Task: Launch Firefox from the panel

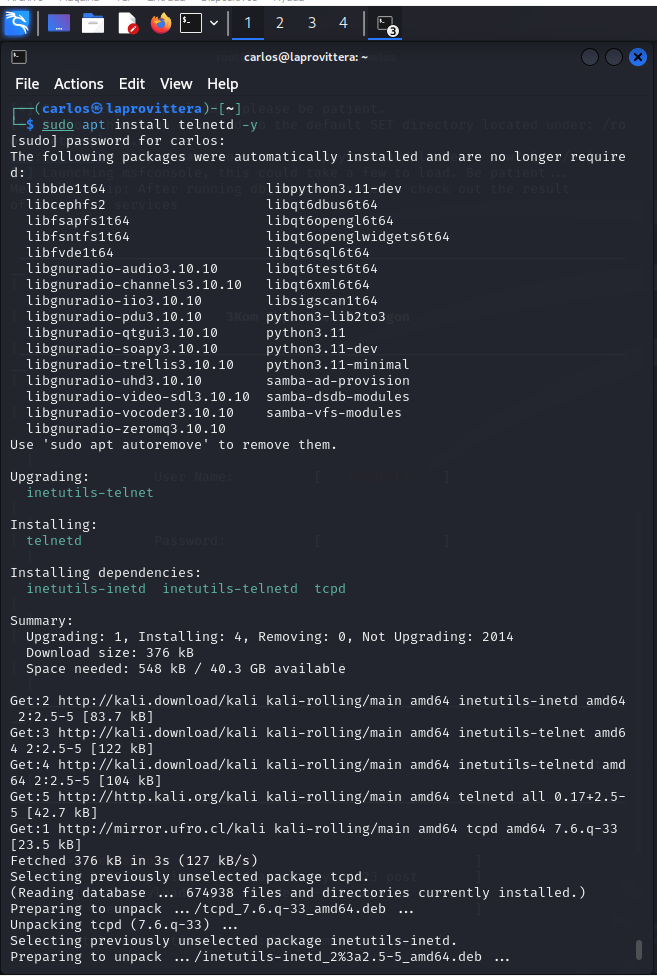Action: point(161,23)
